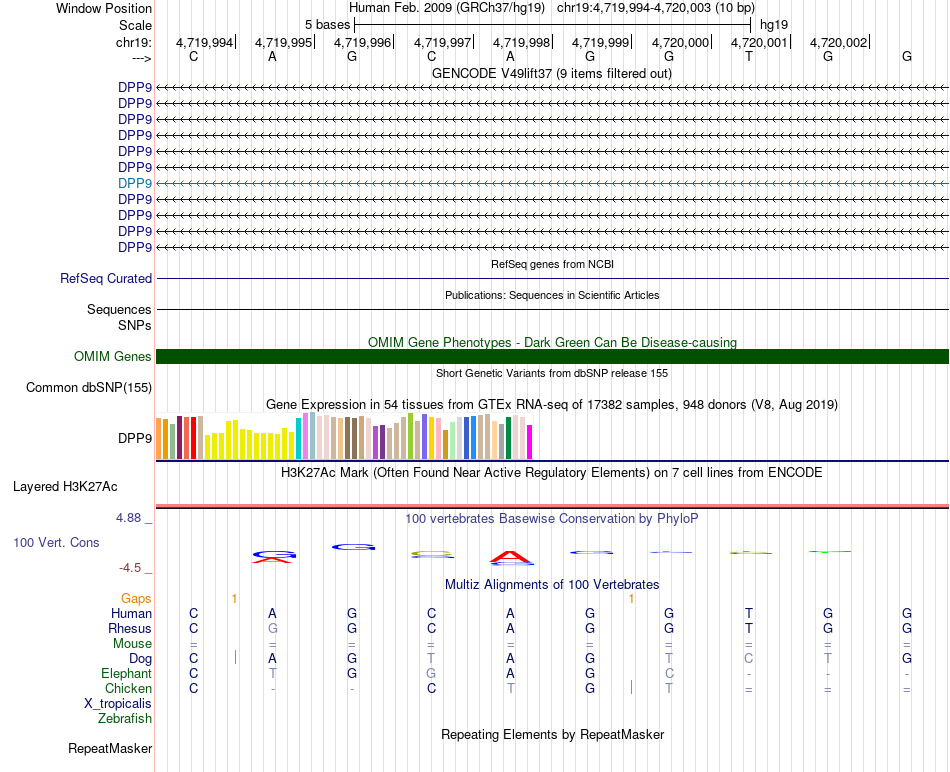Click the X_tropicalis species label
950x772 pixels.
point(118,703)
